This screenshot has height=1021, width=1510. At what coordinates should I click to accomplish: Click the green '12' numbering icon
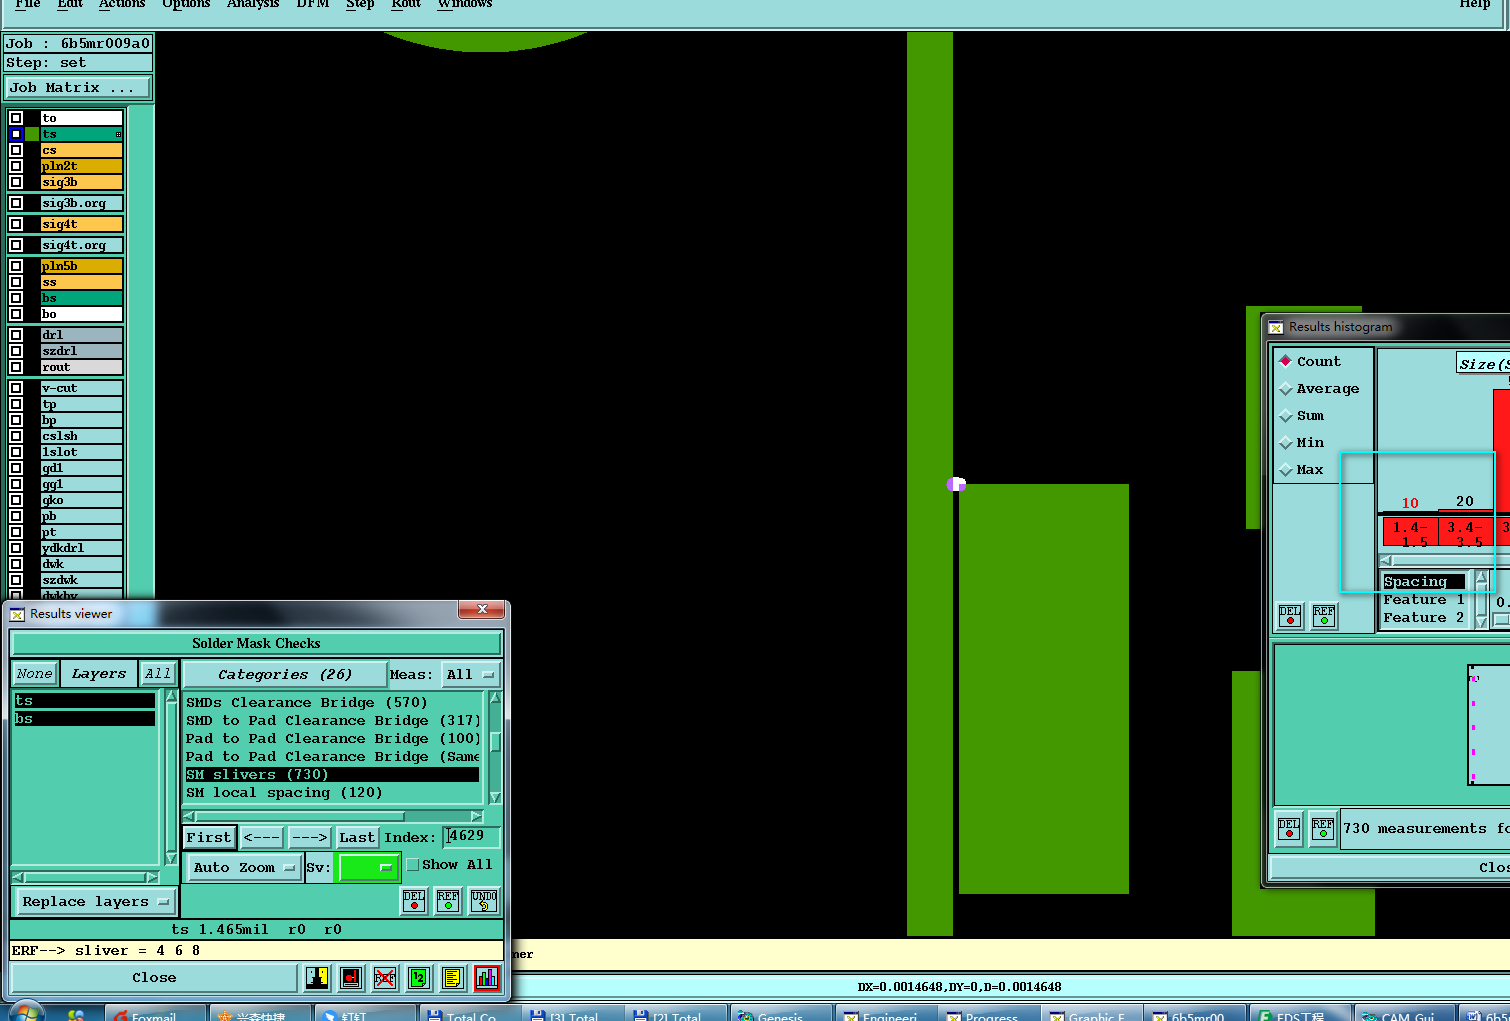click(x=418, y=978)
